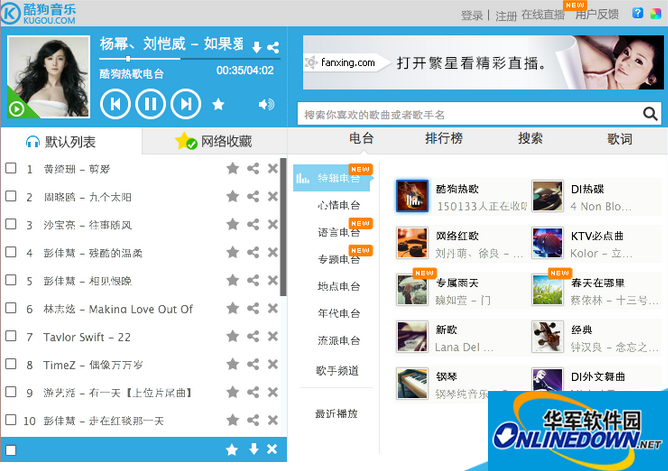Open 歌手频道 in sidebar

click(337, 371)
